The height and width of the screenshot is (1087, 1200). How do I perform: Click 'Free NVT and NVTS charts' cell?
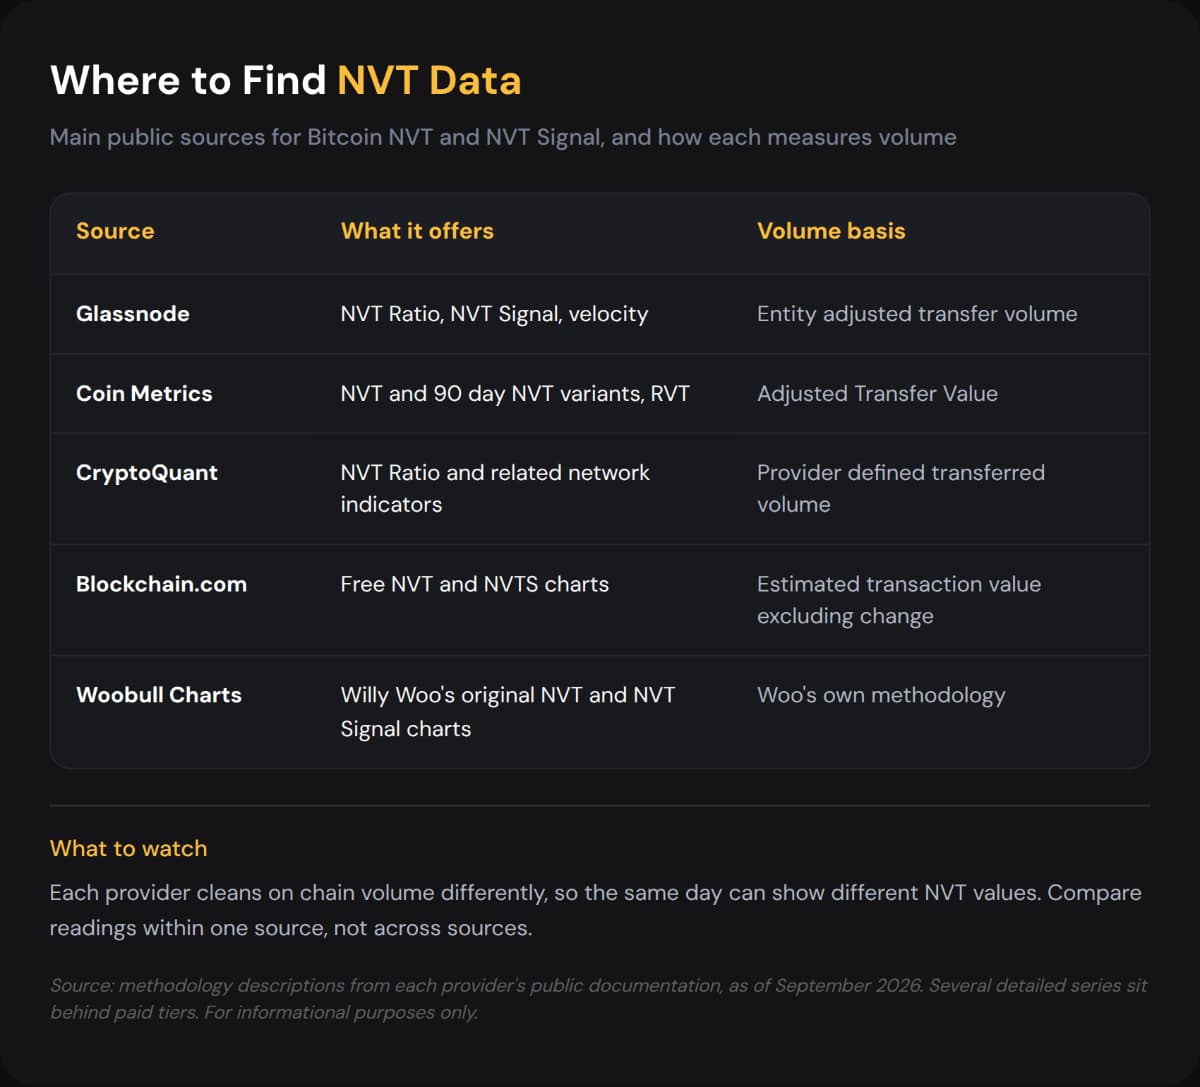pos(475,584)
